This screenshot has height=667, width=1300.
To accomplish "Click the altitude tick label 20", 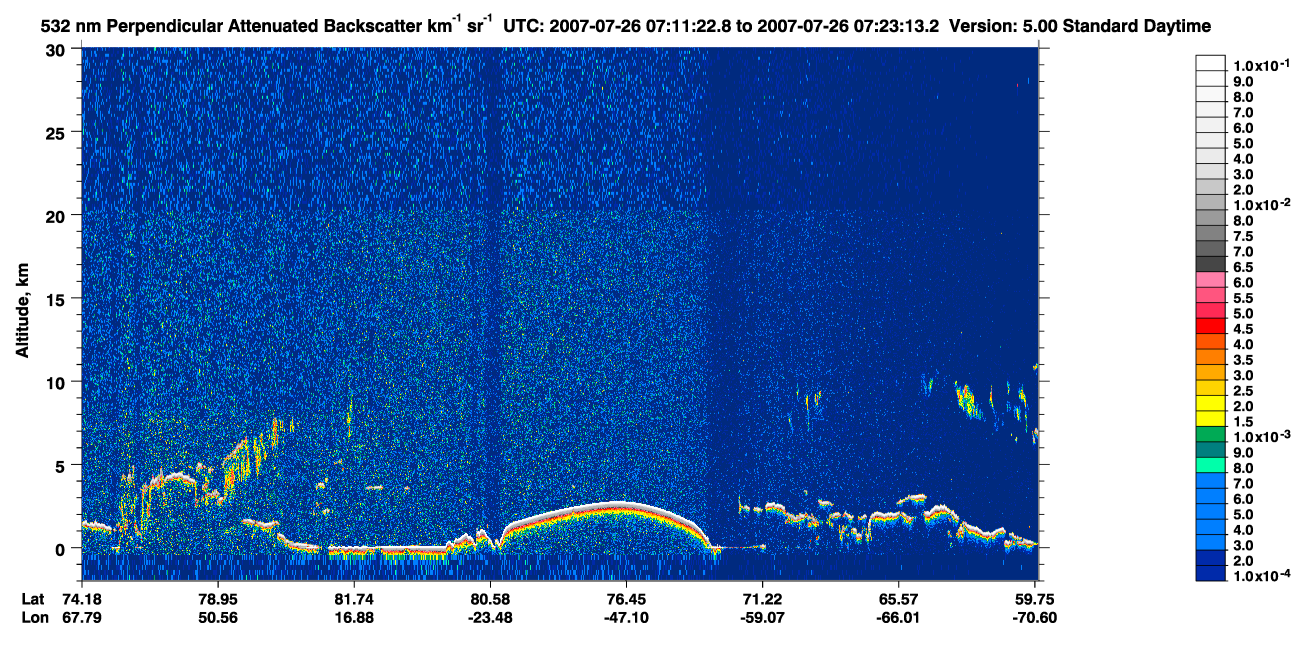I will pyautogui.click(x=57, y=216).
